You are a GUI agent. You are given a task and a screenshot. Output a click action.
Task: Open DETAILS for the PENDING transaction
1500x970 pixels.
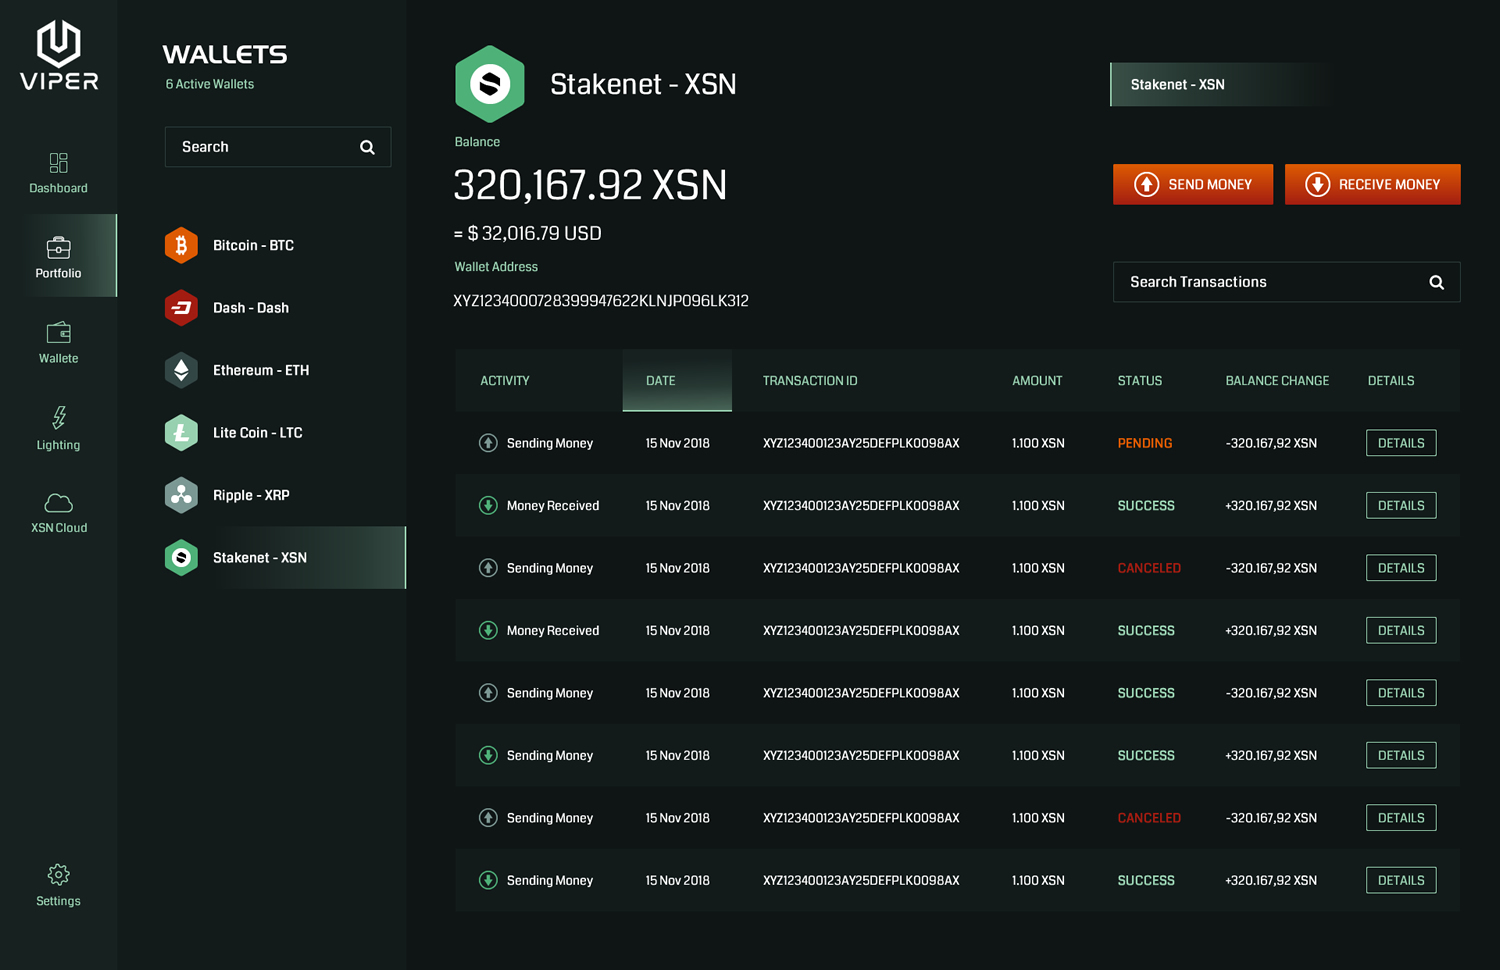pos(1401,443)
